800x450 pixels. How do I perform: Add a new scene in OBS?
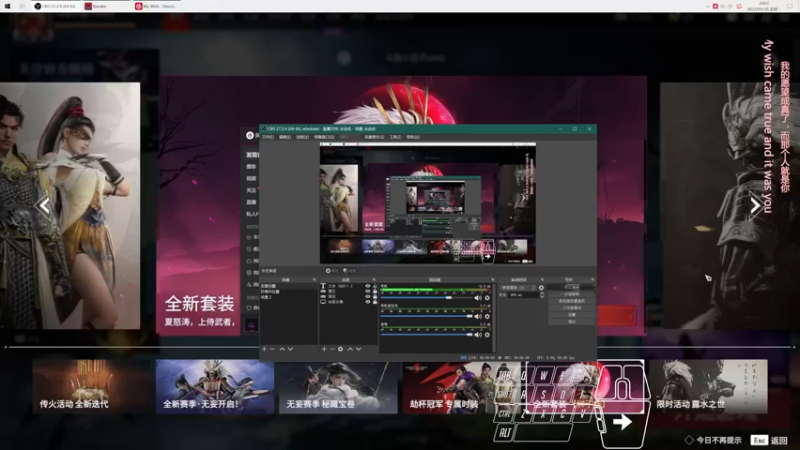[x=264, y=349]
